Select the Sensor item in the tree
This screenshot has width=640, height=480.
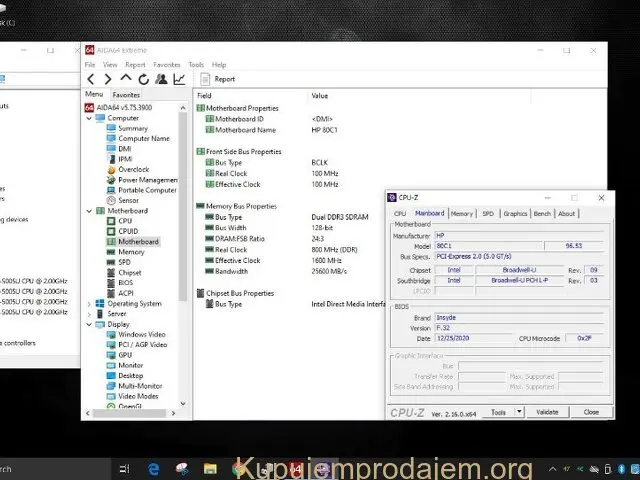coord(128,200)
